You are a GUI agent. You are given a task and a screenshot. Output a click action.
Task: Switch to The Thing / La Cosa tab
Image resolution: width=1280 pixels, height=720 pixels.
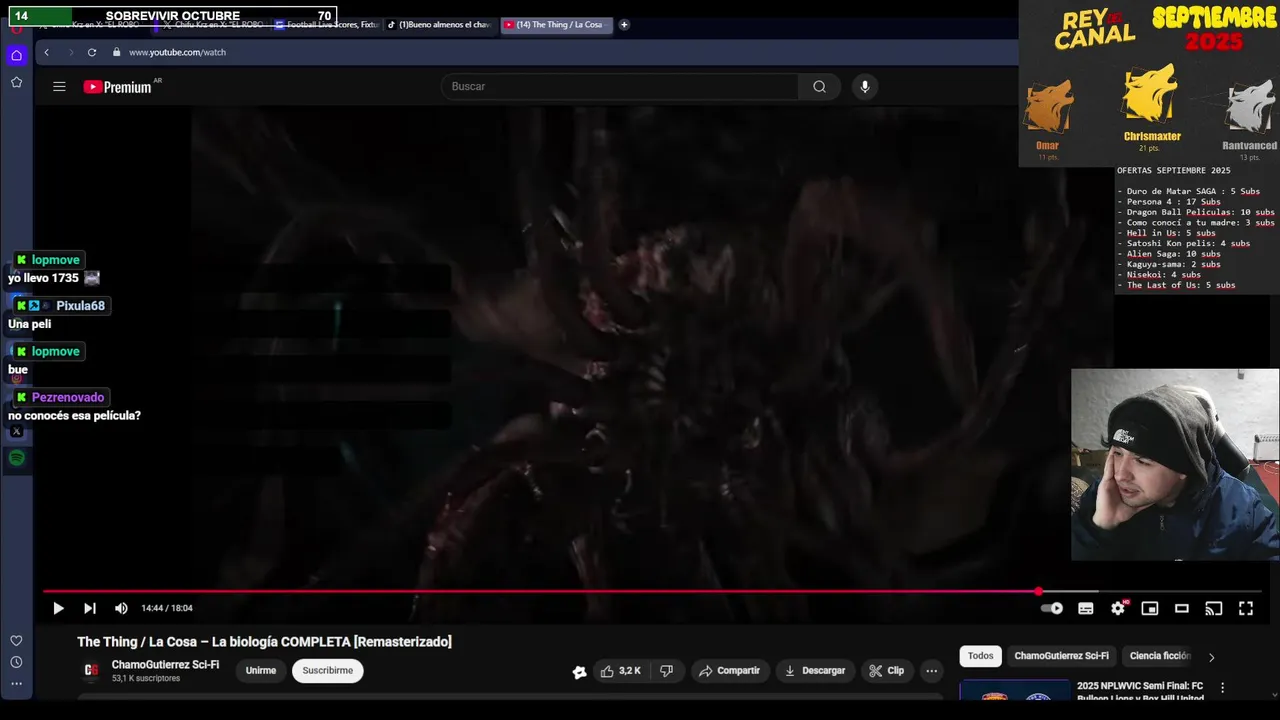[555, 25]
